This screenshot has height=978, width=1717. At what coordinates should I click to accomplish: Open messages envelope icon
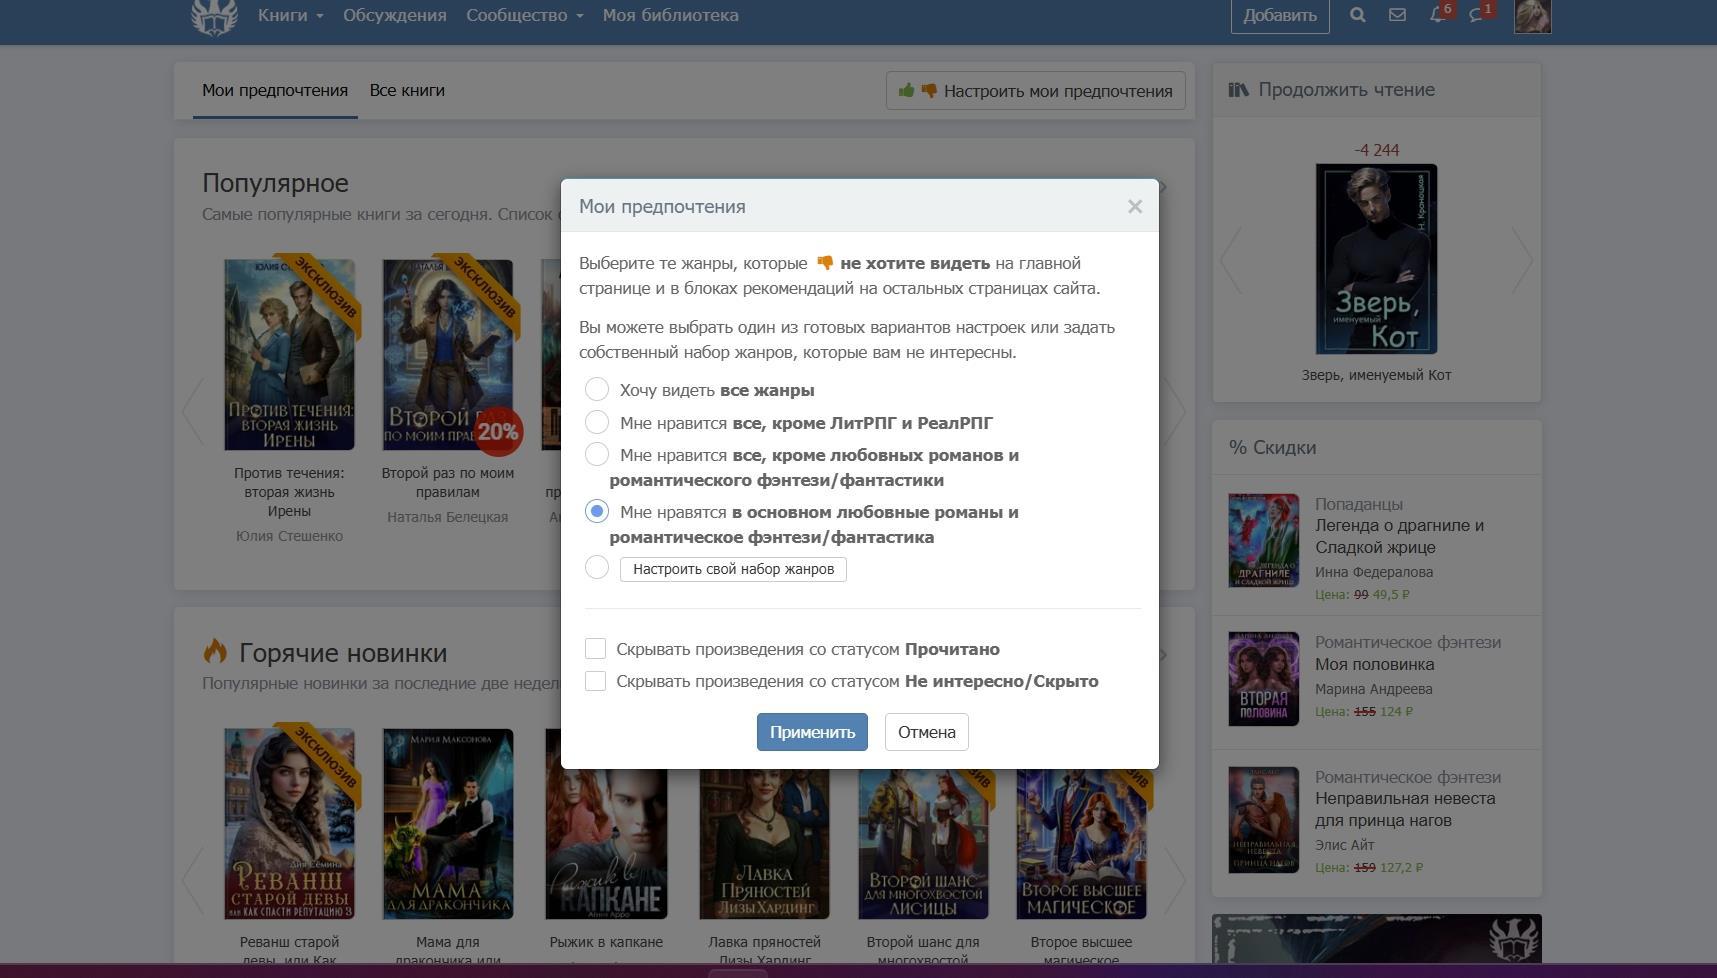click(1397, 15)
